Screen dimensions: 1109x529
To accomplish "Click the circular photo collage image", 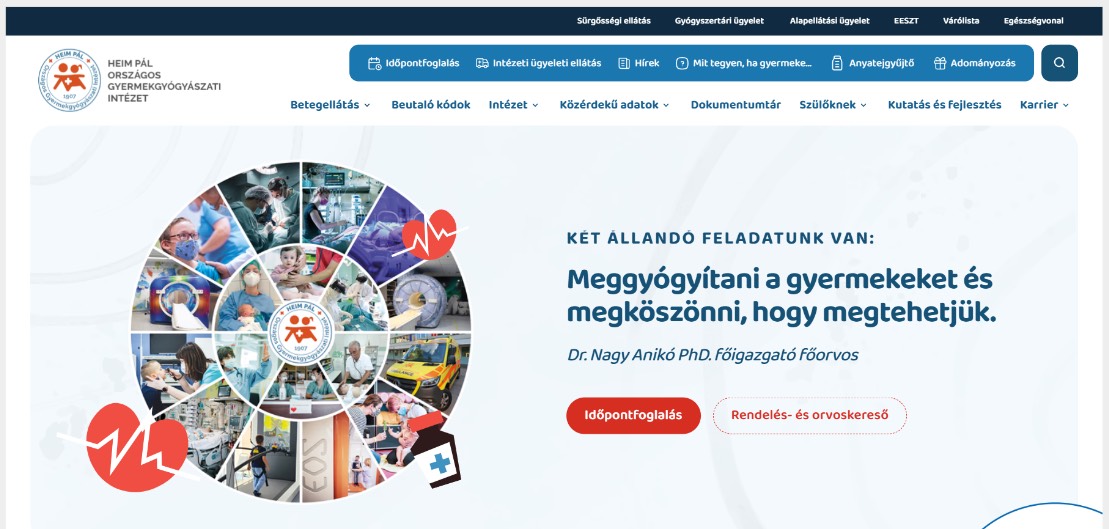I will point(301,332).
